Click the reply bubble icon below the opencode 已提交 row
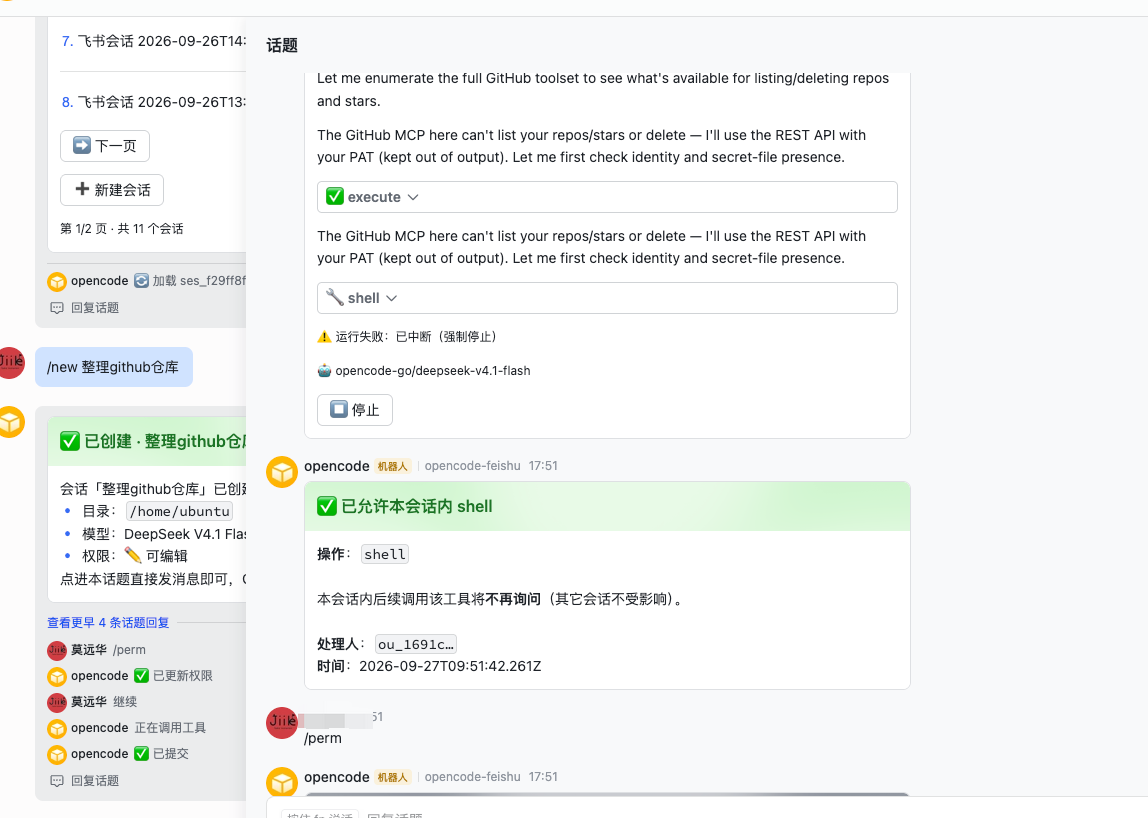Viewport: 1148px width, 818px height. [56, 781]
